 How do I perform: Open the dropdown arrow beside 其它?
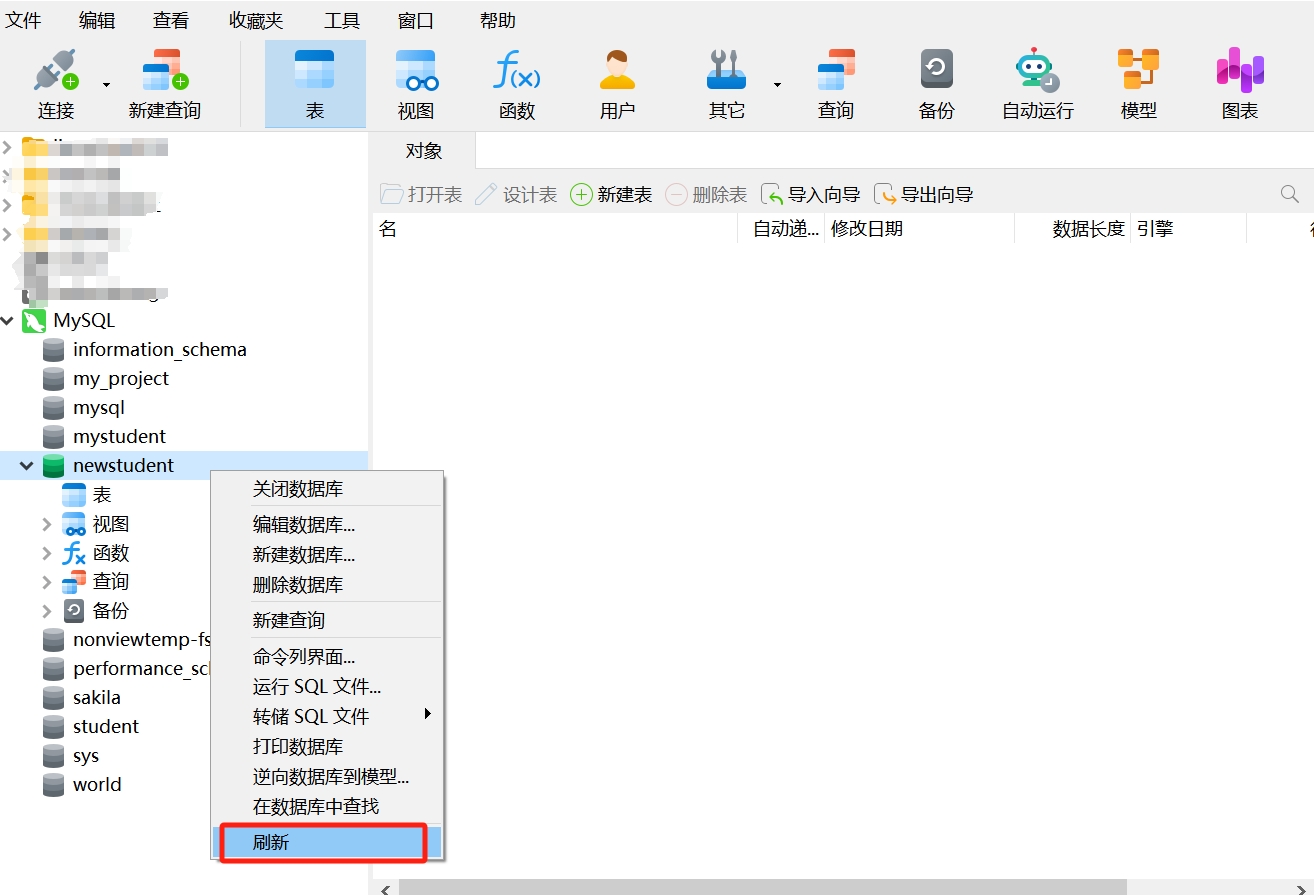tap(777, 85)
